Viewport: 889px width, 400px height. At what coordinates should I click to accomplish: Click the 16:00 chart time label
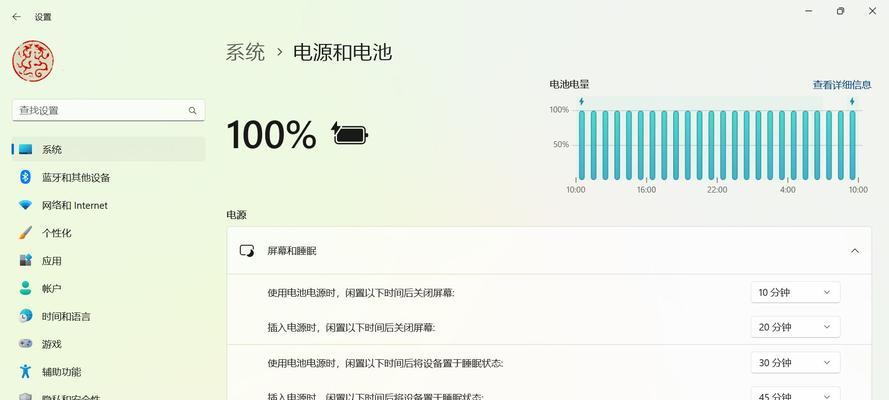[646, 190]
